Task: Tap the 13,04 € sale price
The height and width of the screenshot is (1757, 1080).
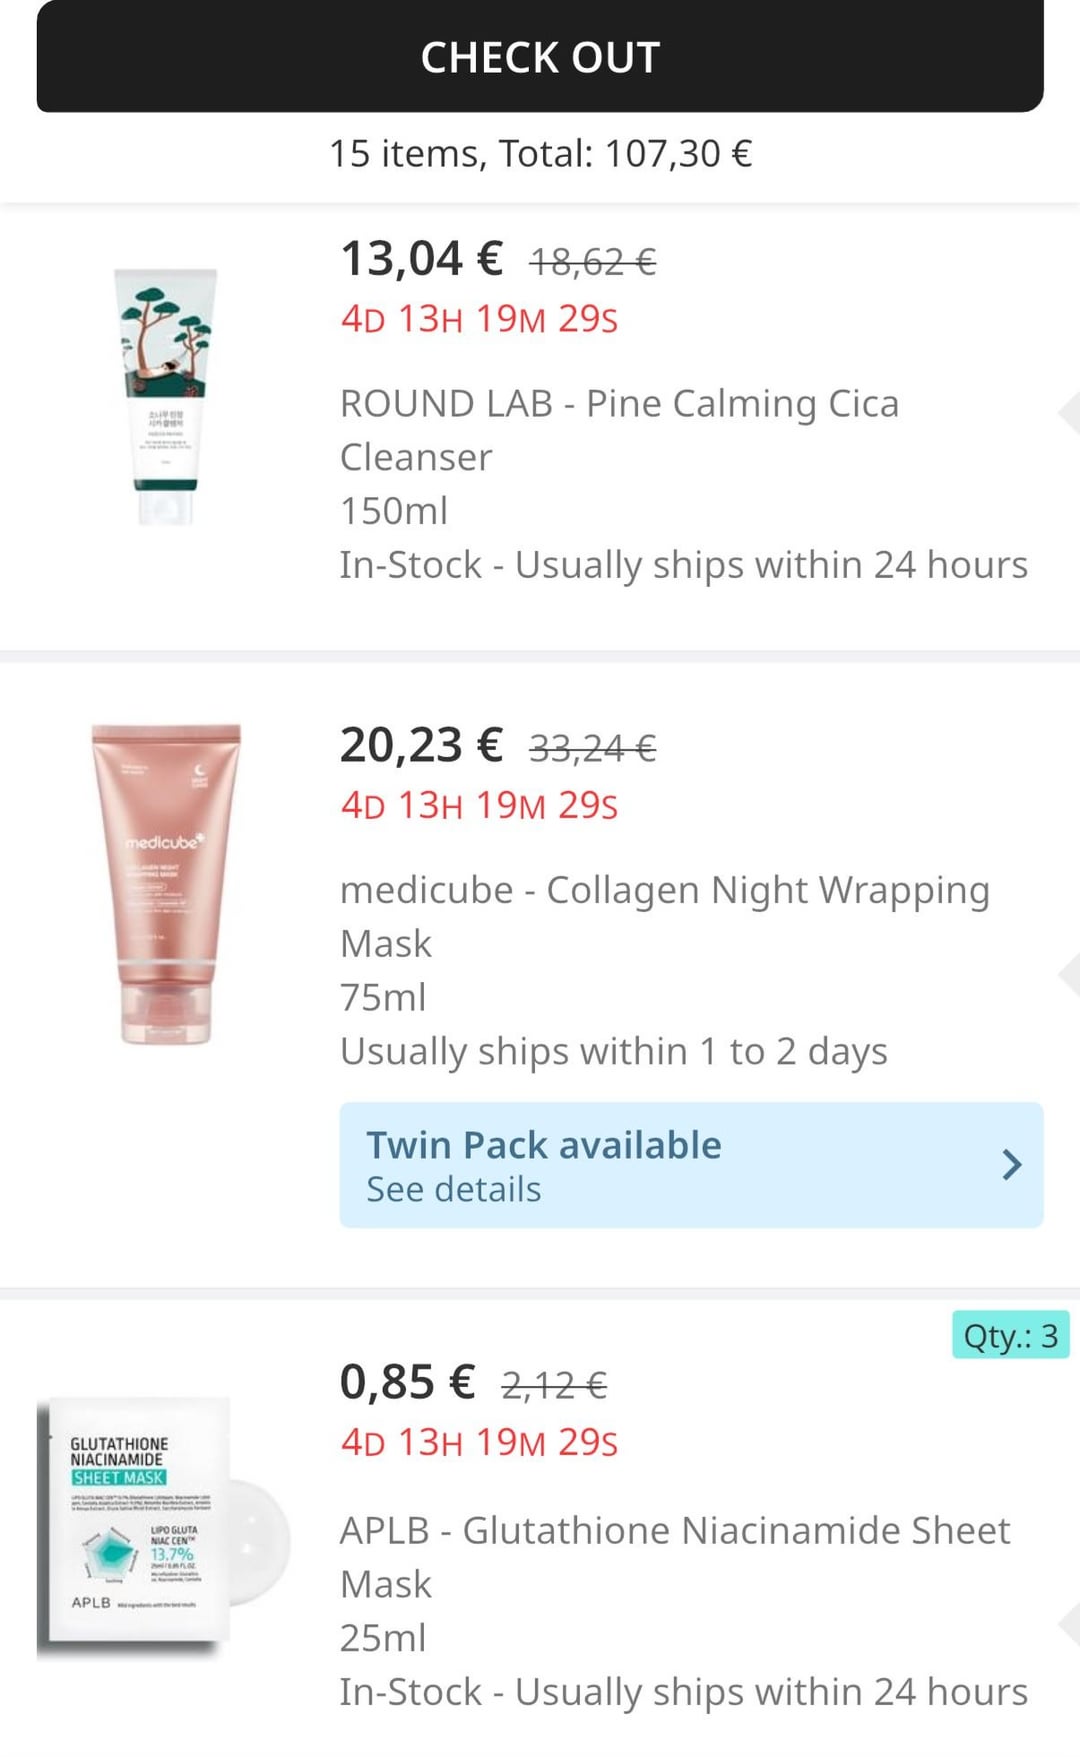Action: [x=421, y=259]
